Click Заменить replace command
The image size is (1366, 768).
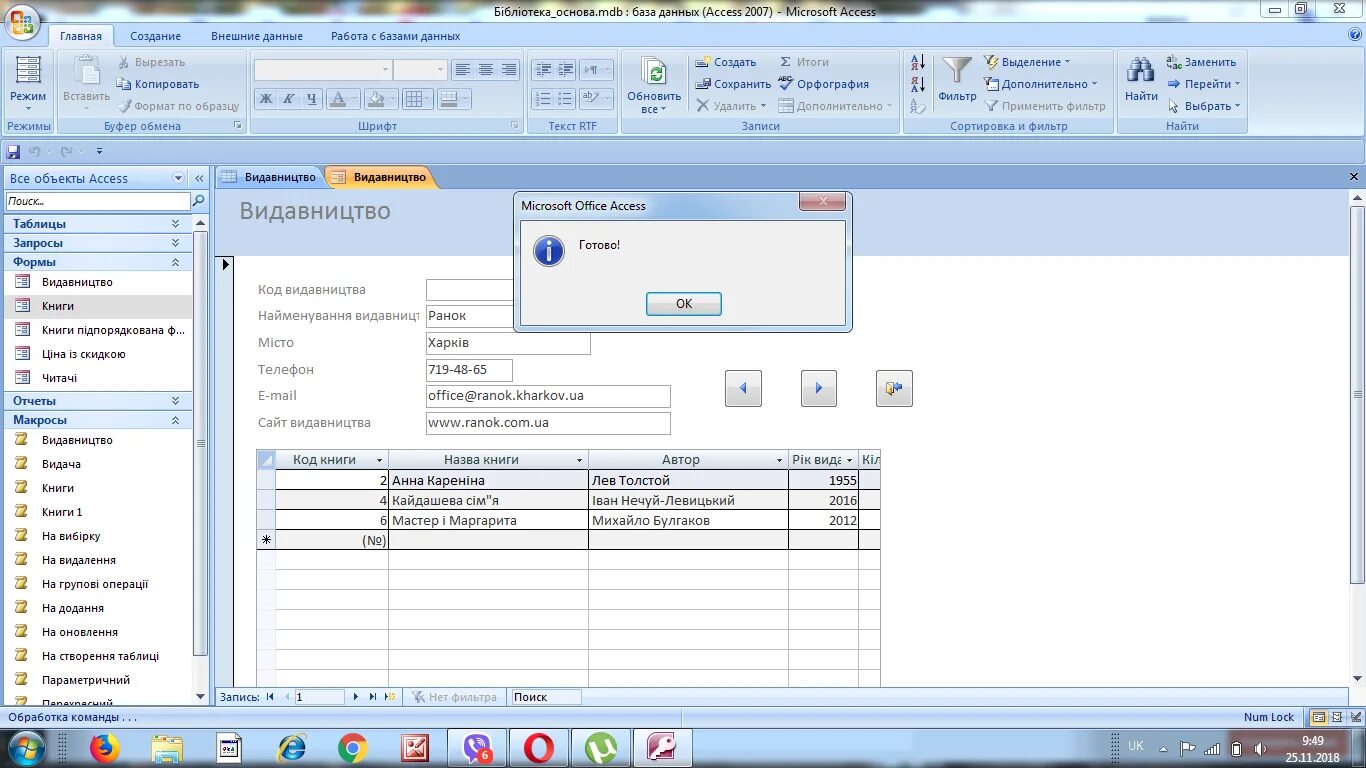1201,62
